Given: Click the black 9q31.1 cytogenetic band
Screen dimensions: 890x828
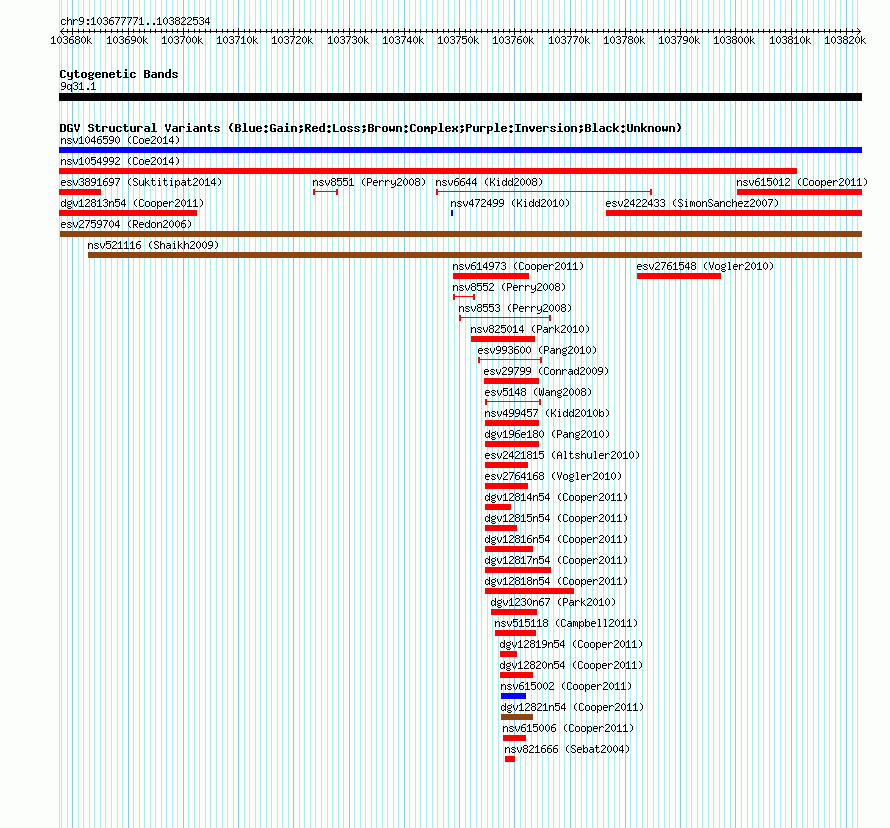Looking at the screenshot, I should point(460,98).
